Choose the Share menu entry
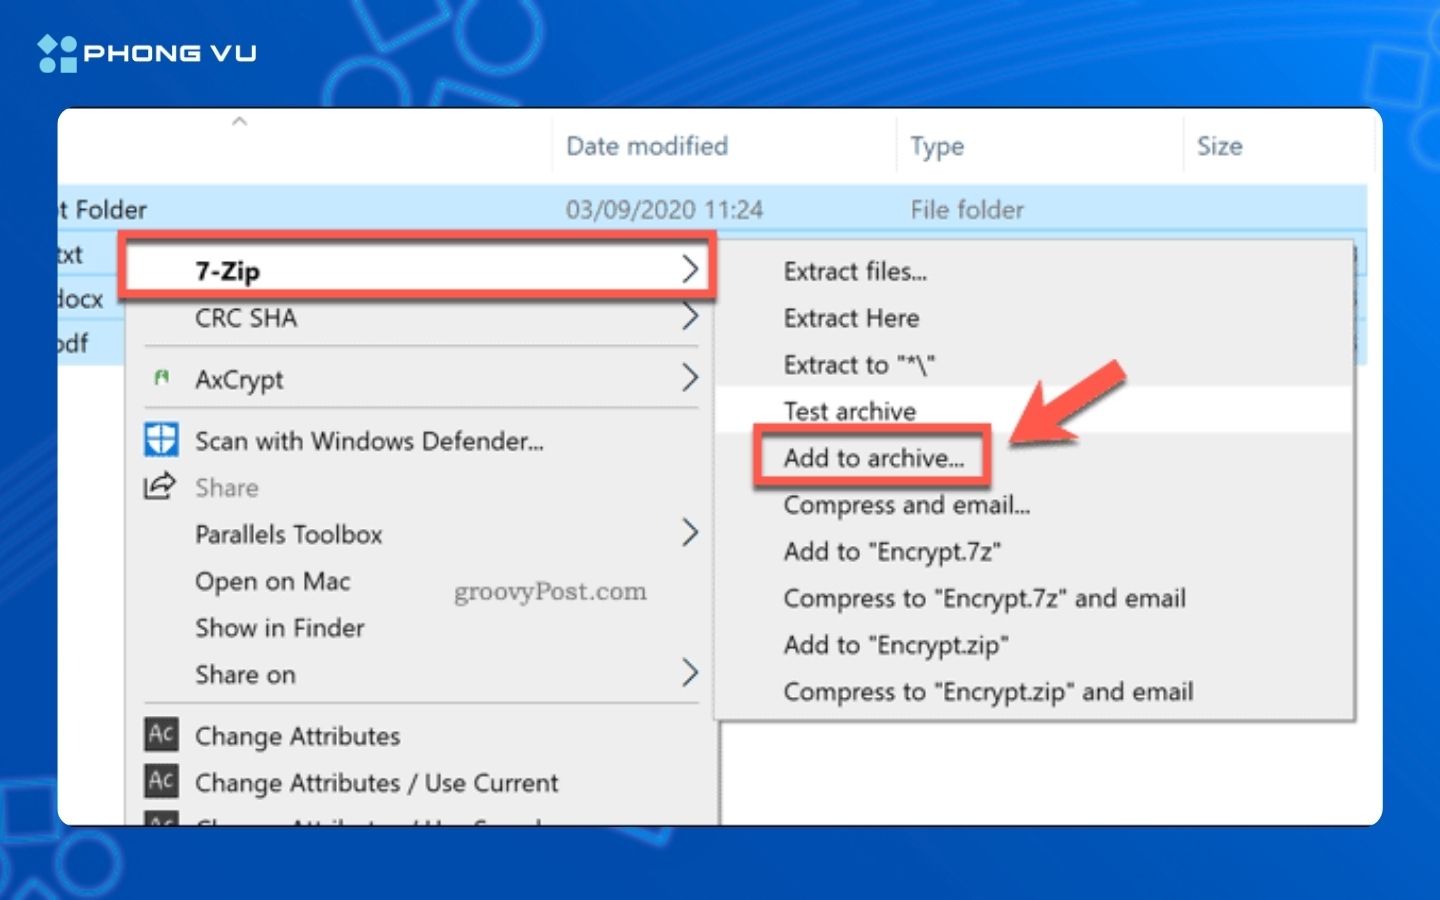 coord(422,487)
